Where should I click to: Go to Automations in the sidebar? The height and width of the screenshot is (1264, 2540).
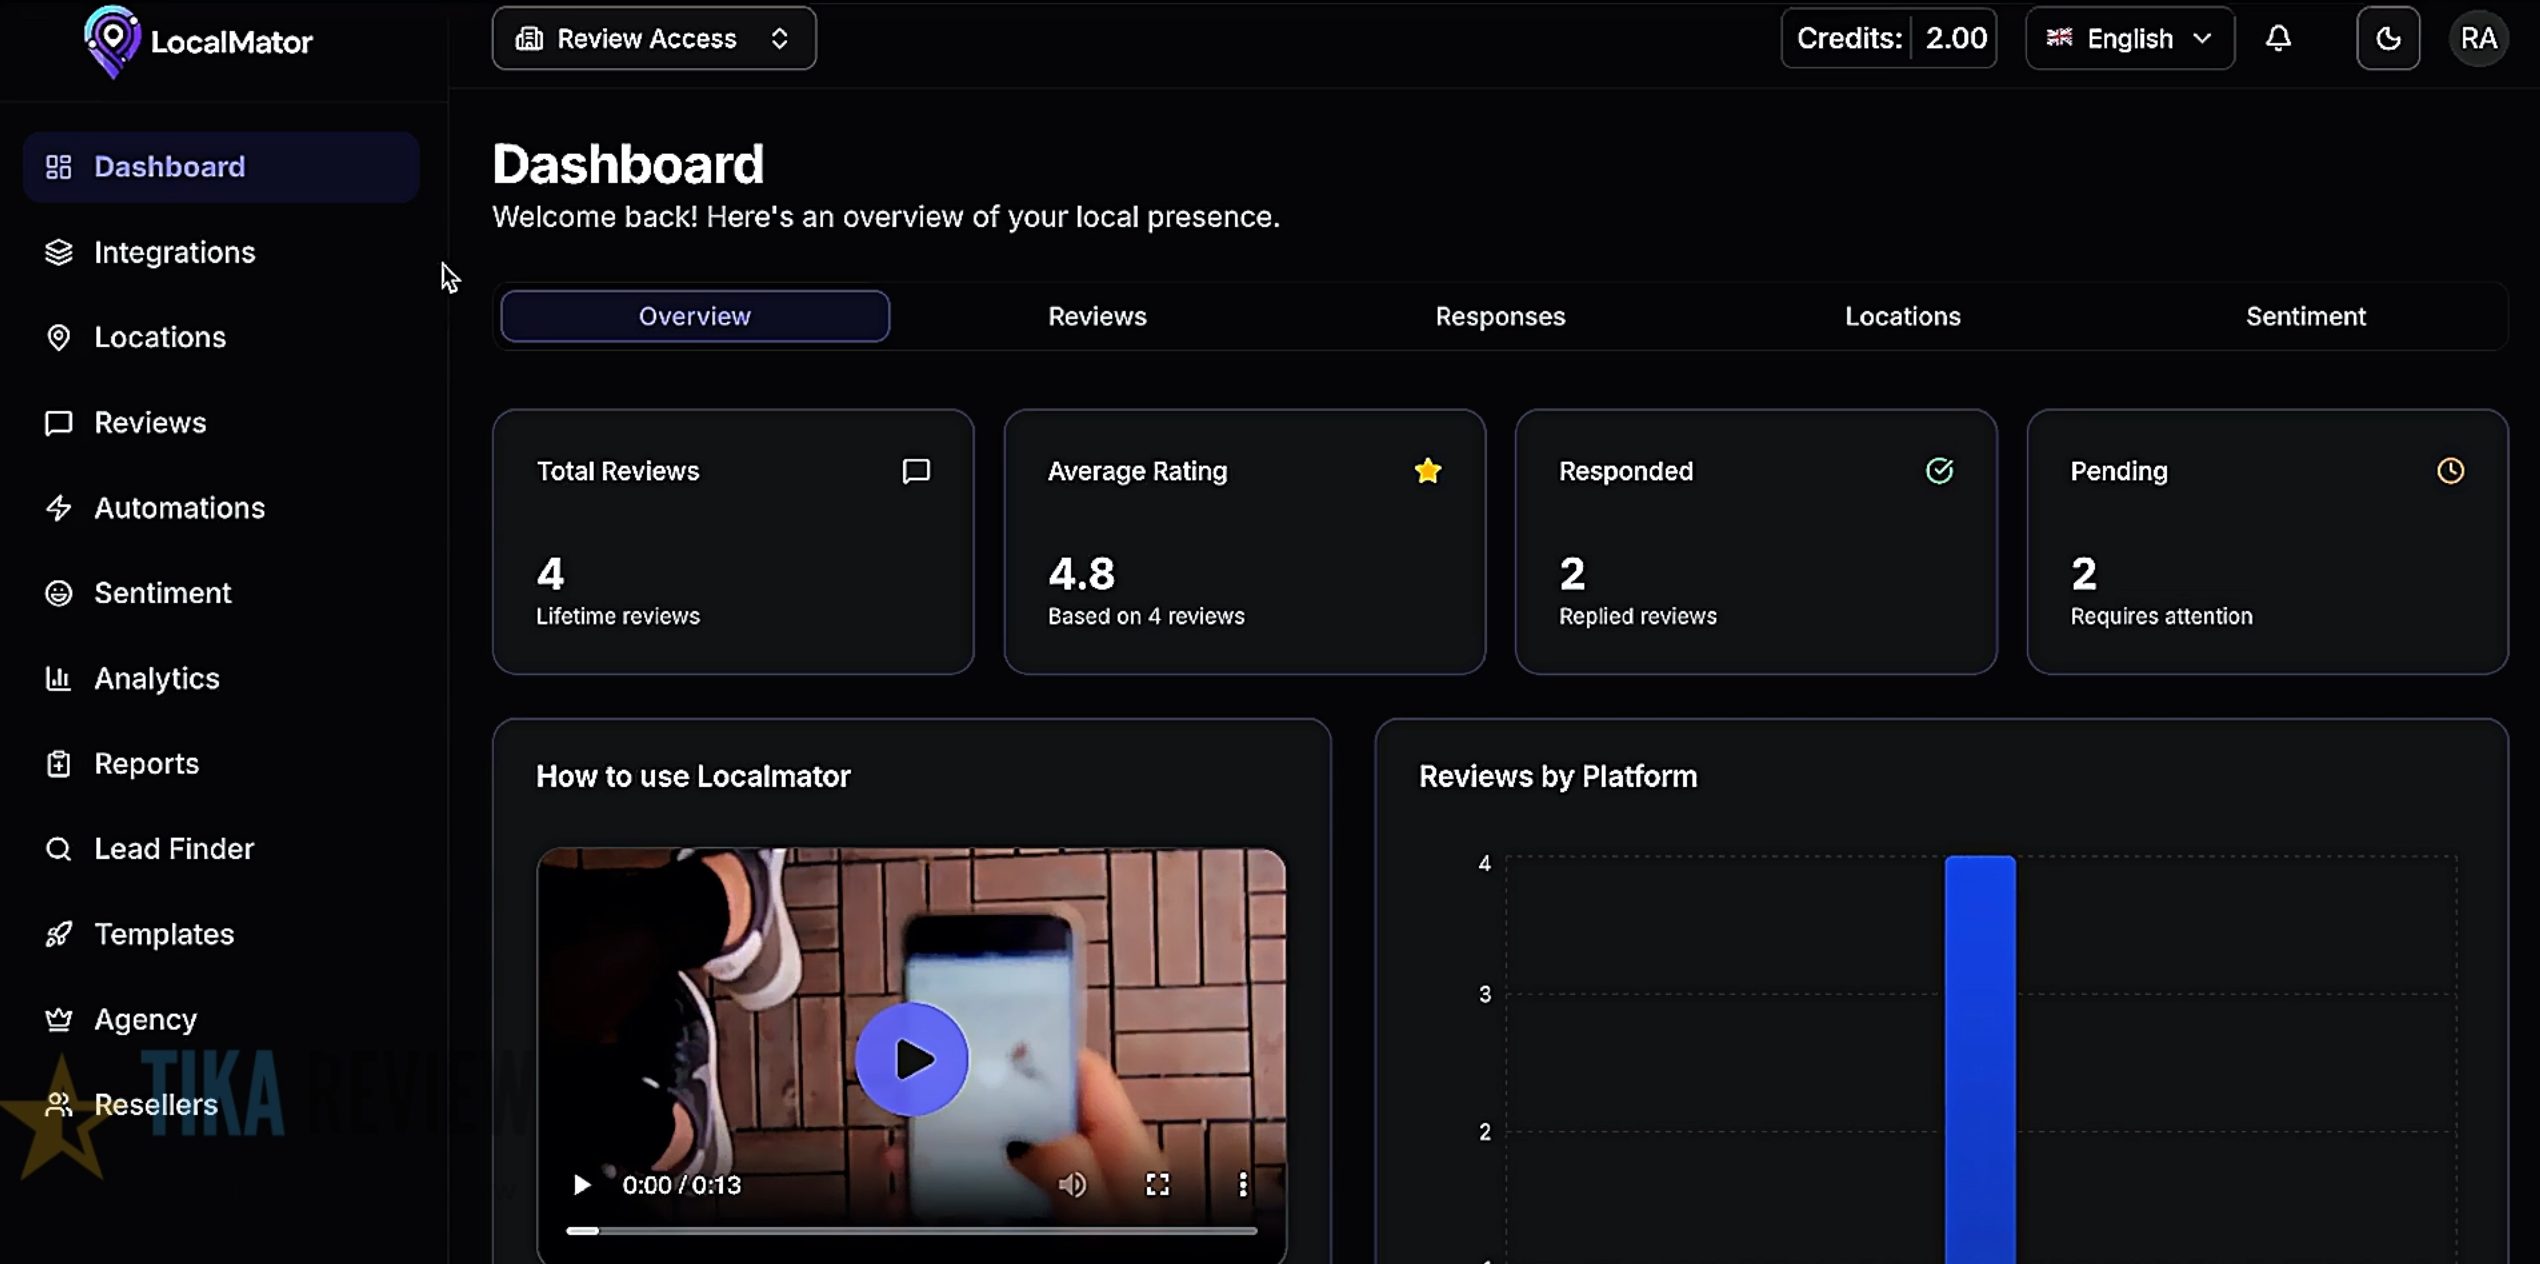[x=179, y=508]
